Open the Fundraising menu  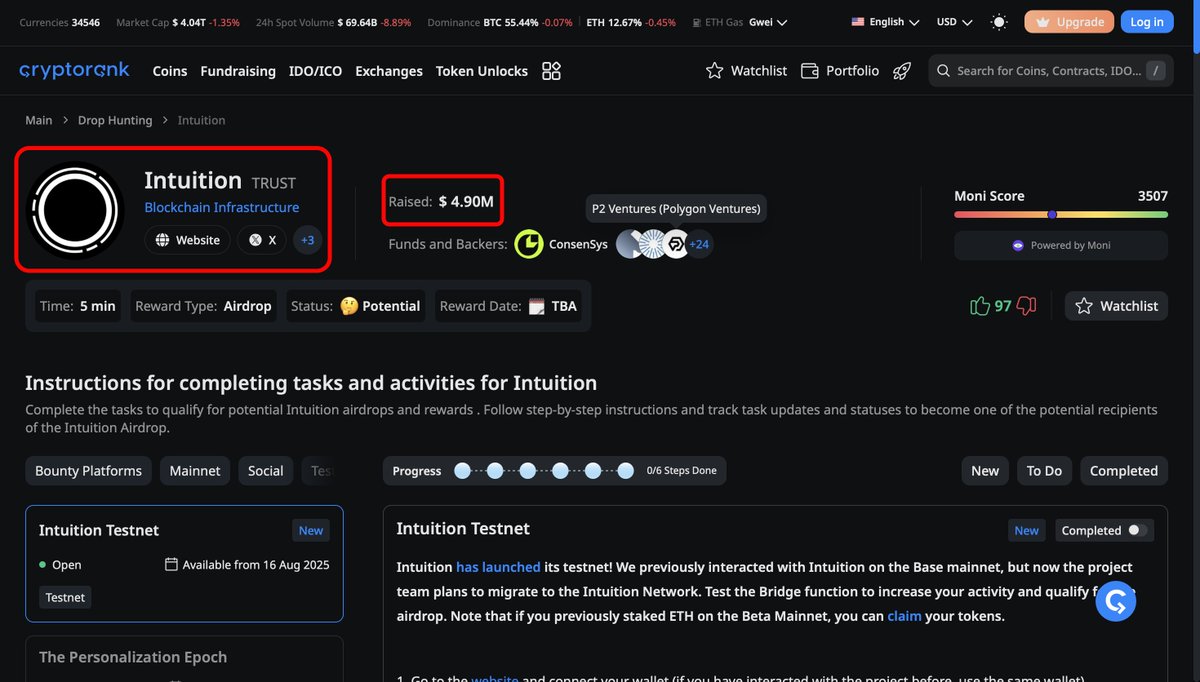(238, 71)
